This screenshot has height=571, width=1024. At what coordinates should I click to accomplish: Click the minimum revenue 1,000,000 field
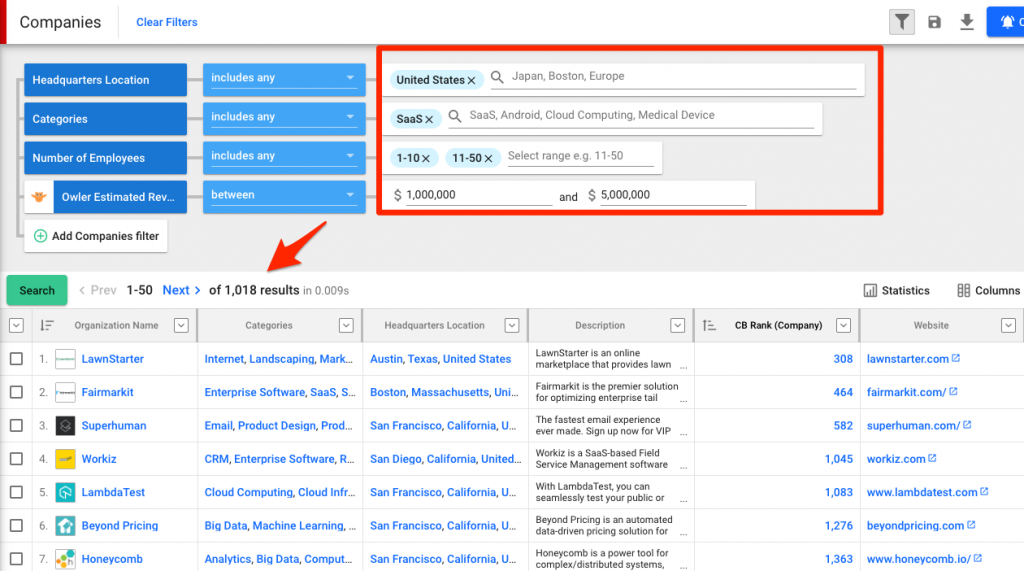(479, 195)
